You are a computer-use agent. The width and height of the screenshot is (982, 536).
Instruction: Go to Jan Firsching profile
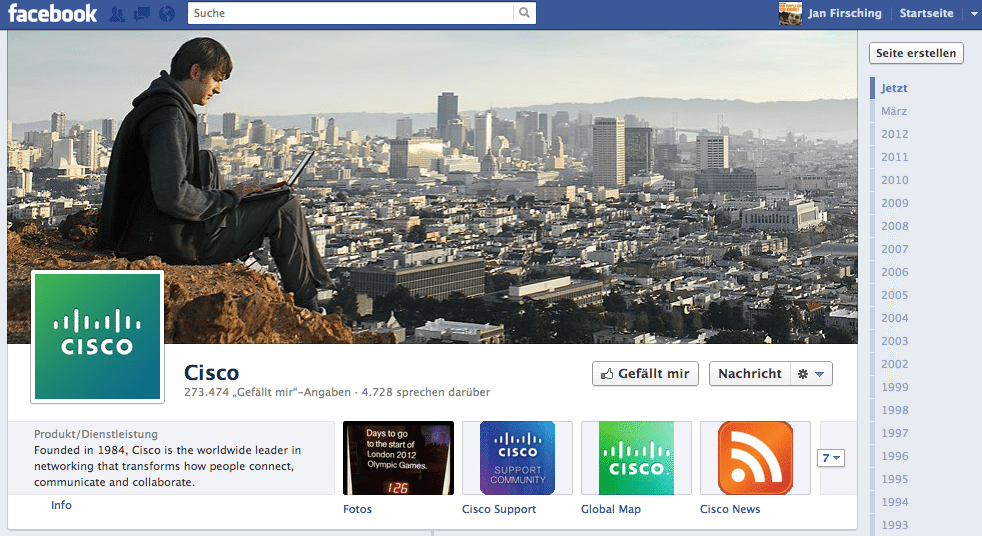844,13
